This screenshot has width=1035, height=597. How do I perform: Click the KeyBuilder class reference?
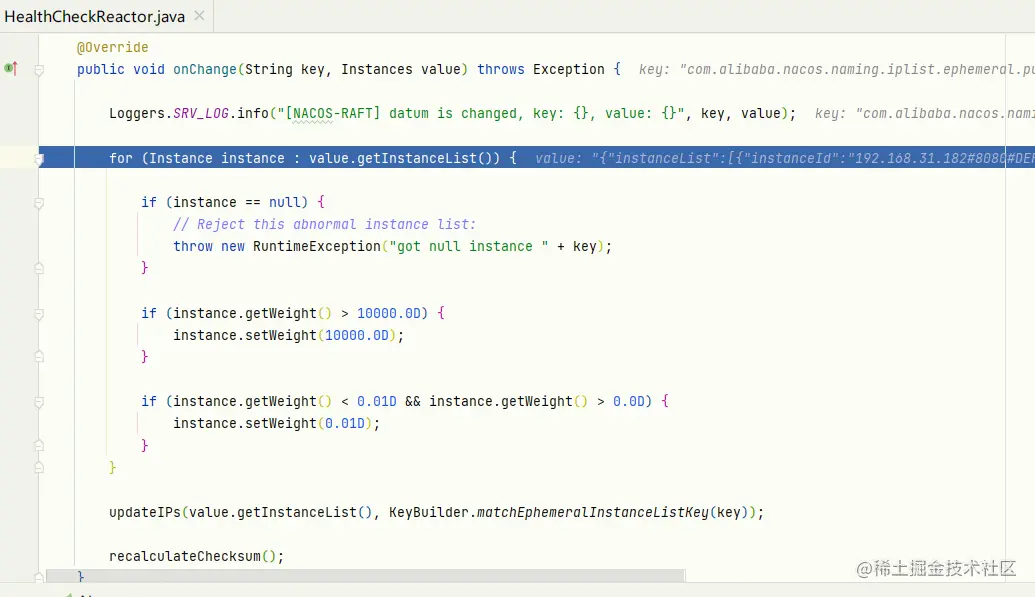(428, 512)
